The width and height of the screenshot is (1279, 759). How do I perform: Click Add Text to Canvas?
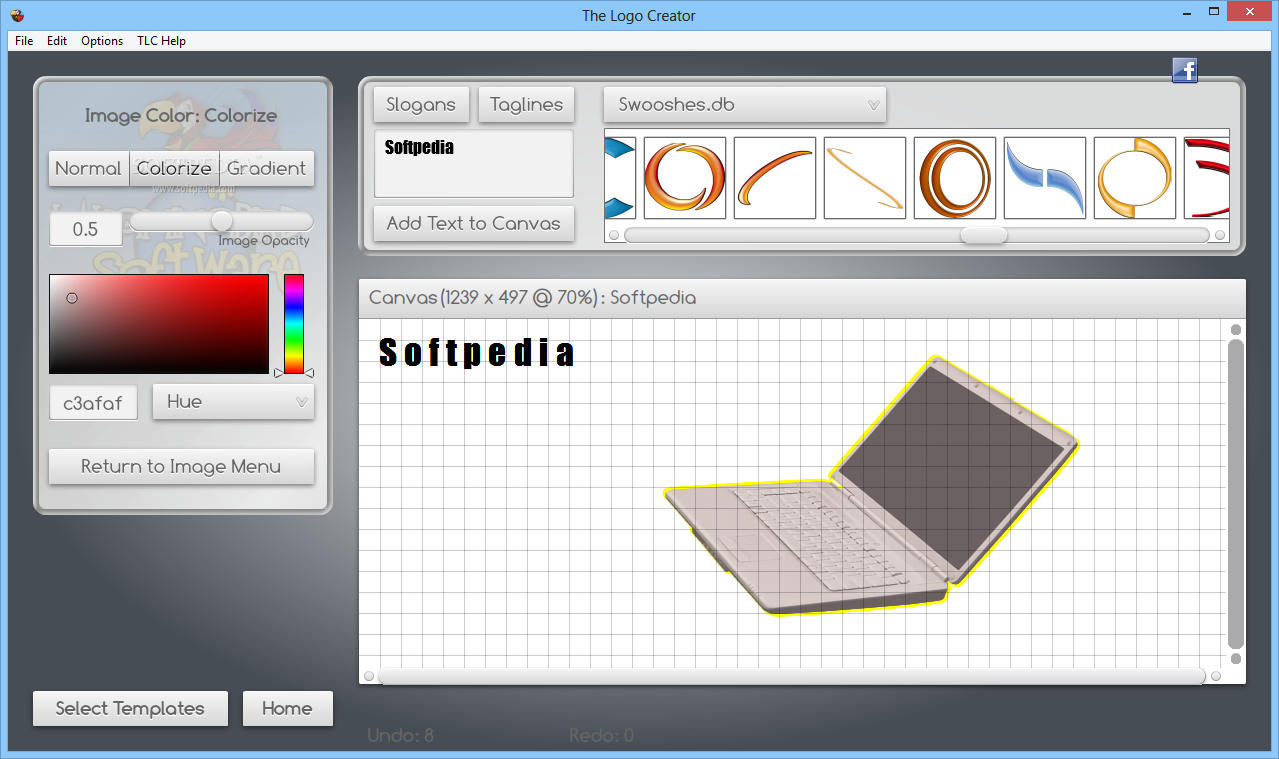474,223
